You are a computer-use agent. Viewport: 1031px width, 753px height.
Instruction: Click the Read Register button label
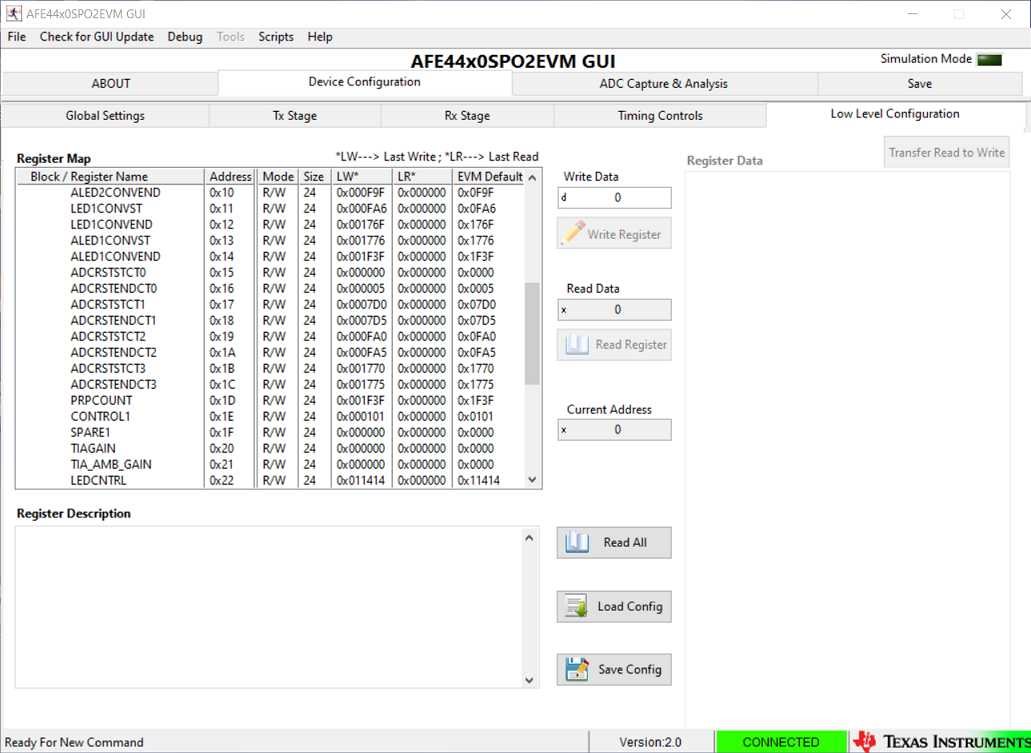tap(631, 345)
